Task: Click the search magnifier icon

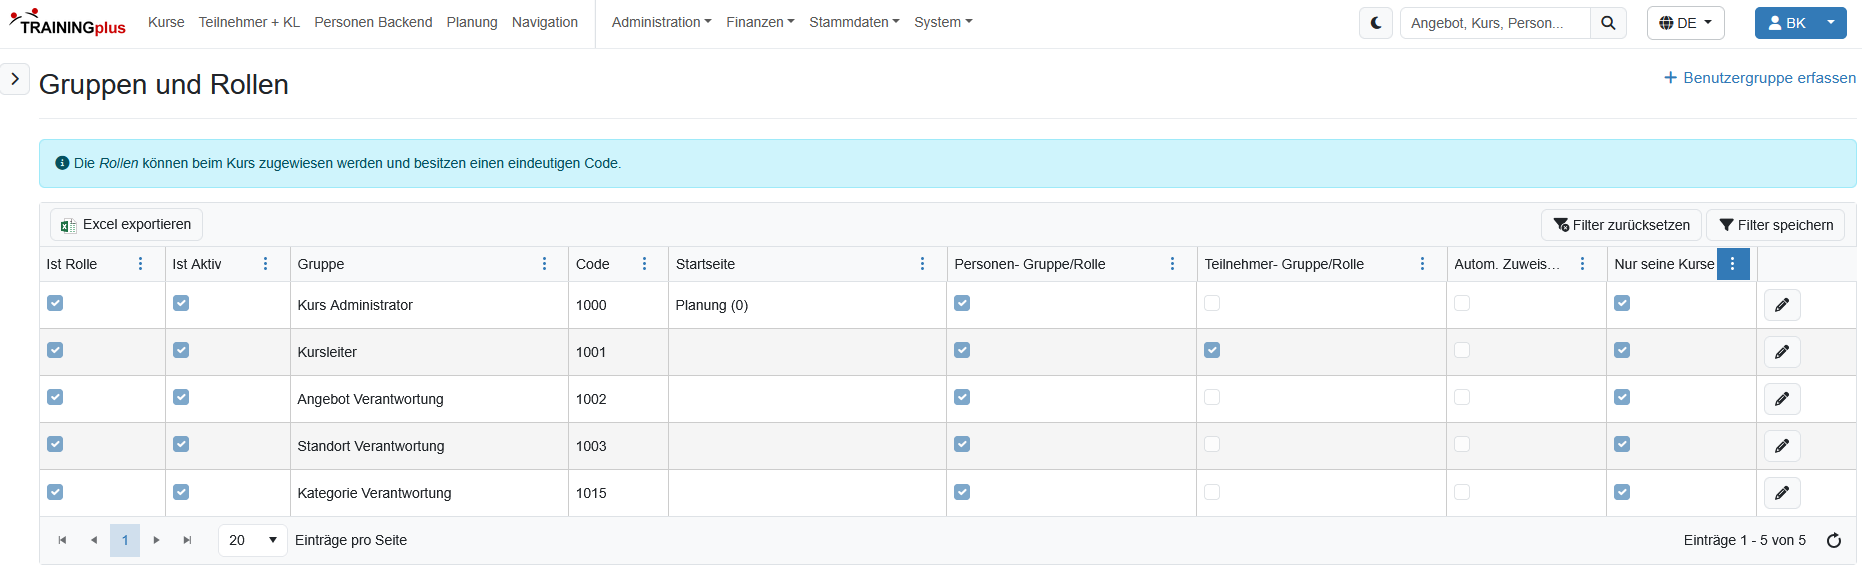Action: click(1608, 23)
